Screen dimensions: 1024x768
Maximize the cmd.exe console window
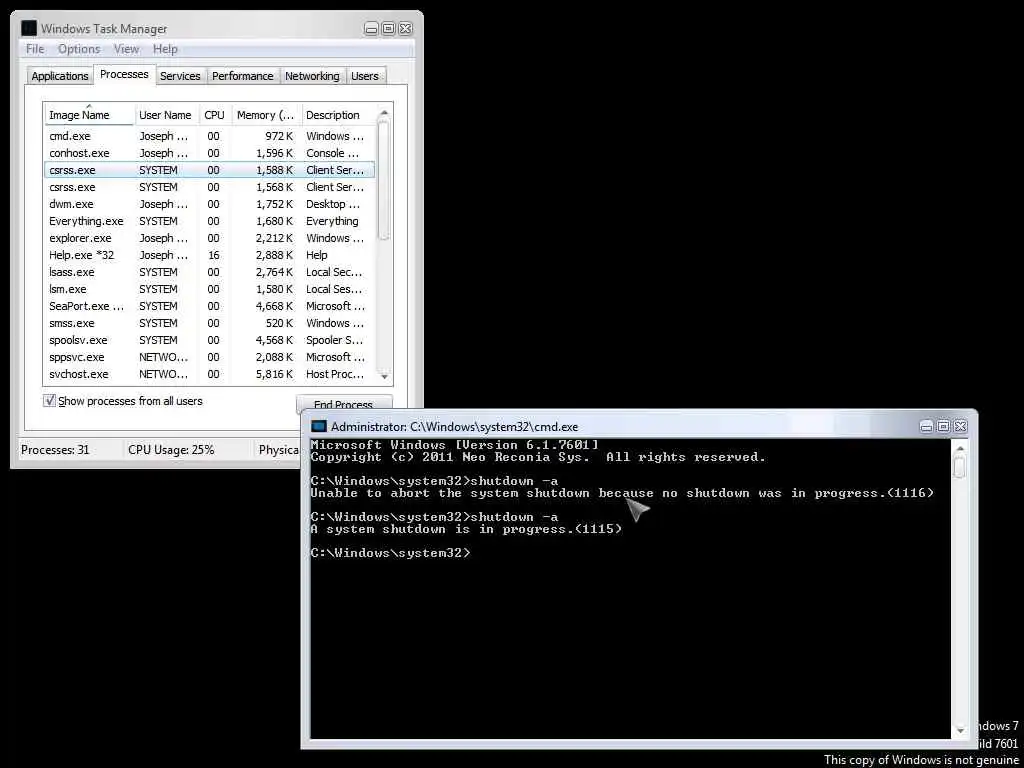click(x=943, y=426)
